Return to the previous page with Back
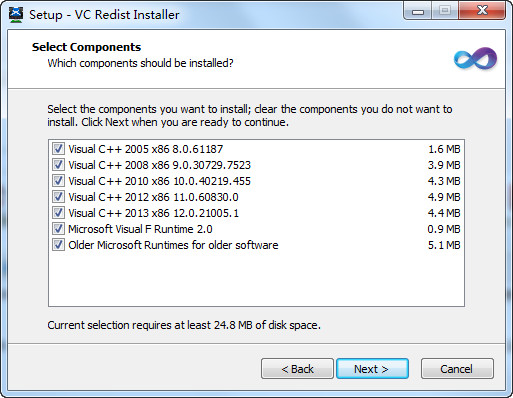This screenshot has height=398, width=513. (297, 369)
